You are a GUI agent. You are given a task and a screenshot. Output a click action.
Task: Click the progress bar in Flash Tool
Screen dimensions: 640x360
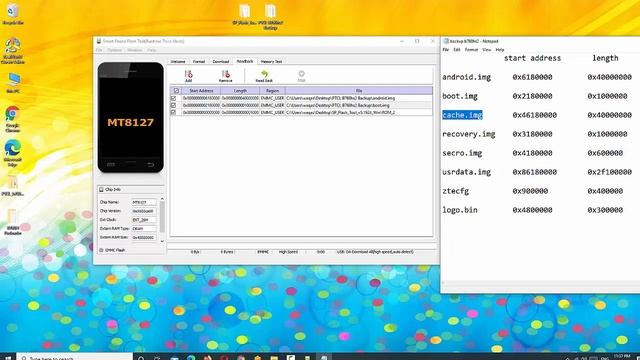coord(302,245)
